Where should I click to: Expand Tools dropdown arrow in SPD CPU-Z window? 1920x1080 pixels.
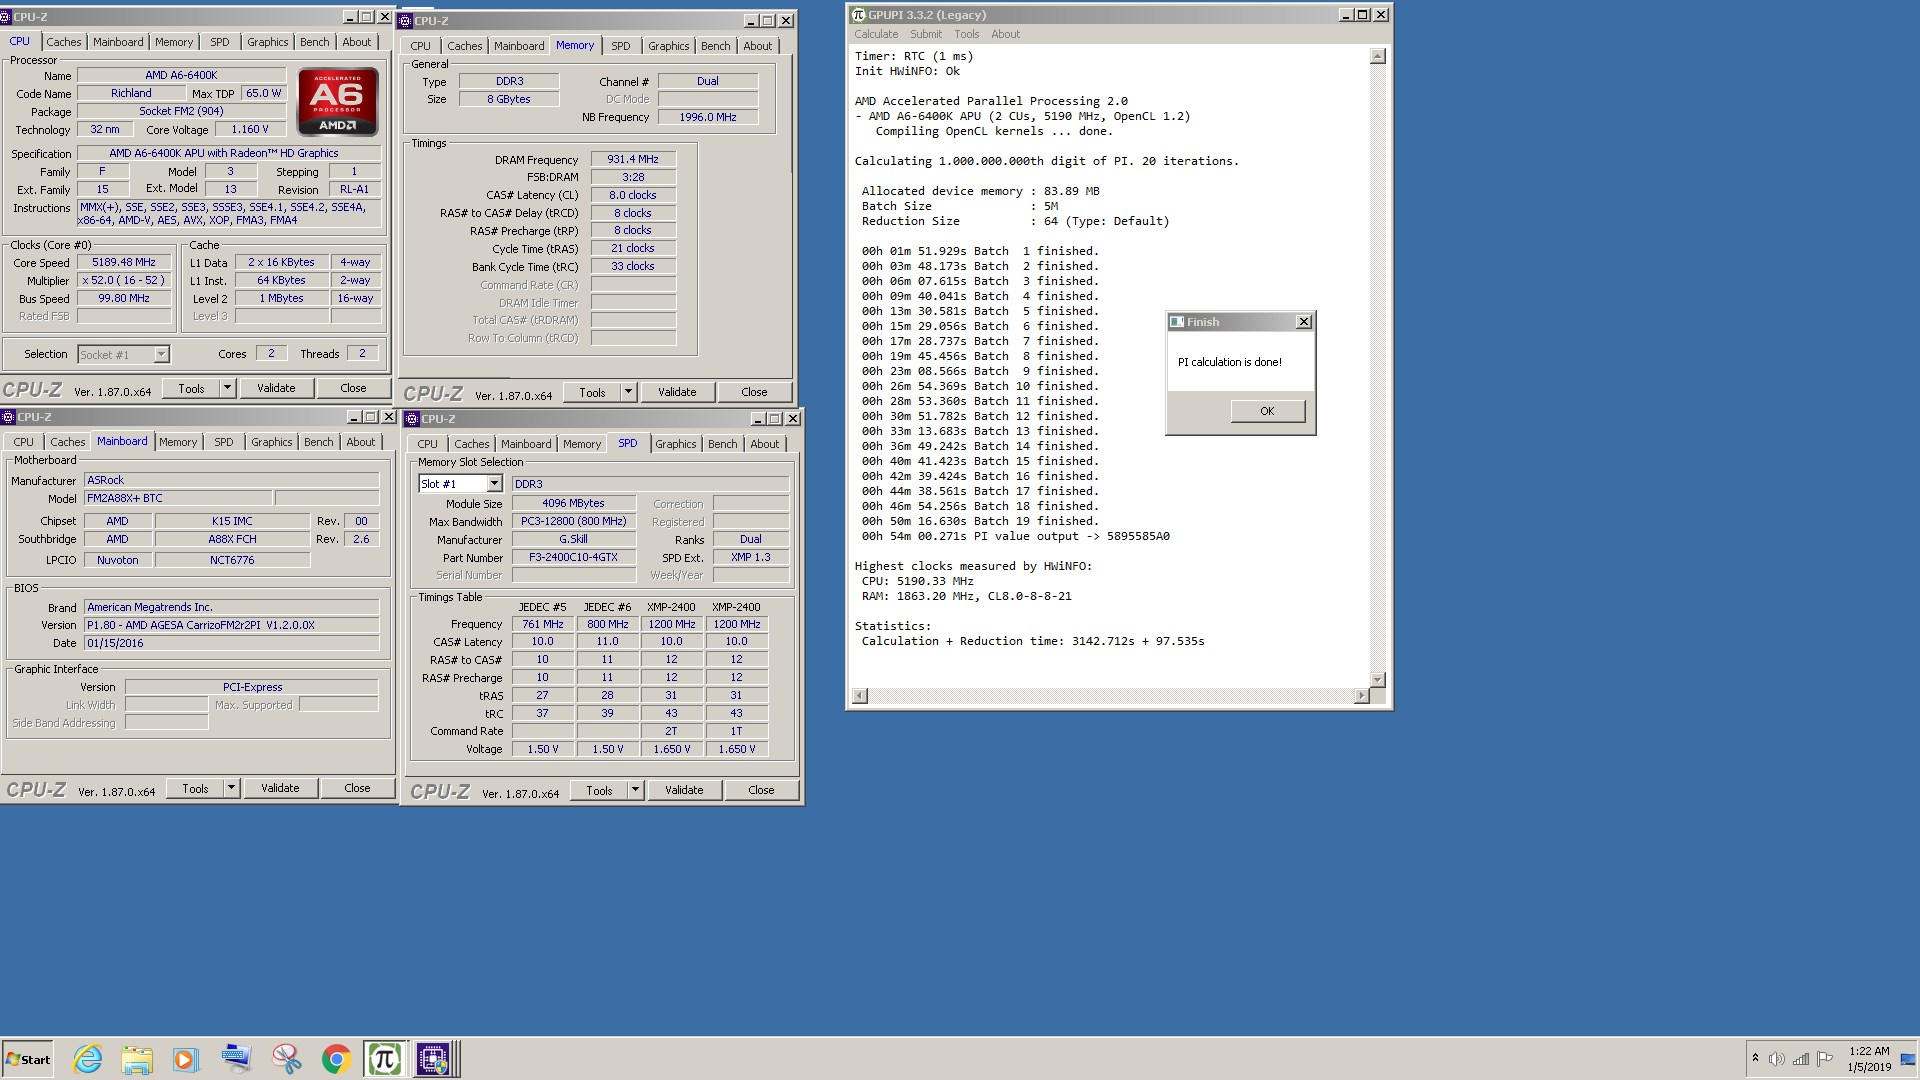[x=635, y=790]
